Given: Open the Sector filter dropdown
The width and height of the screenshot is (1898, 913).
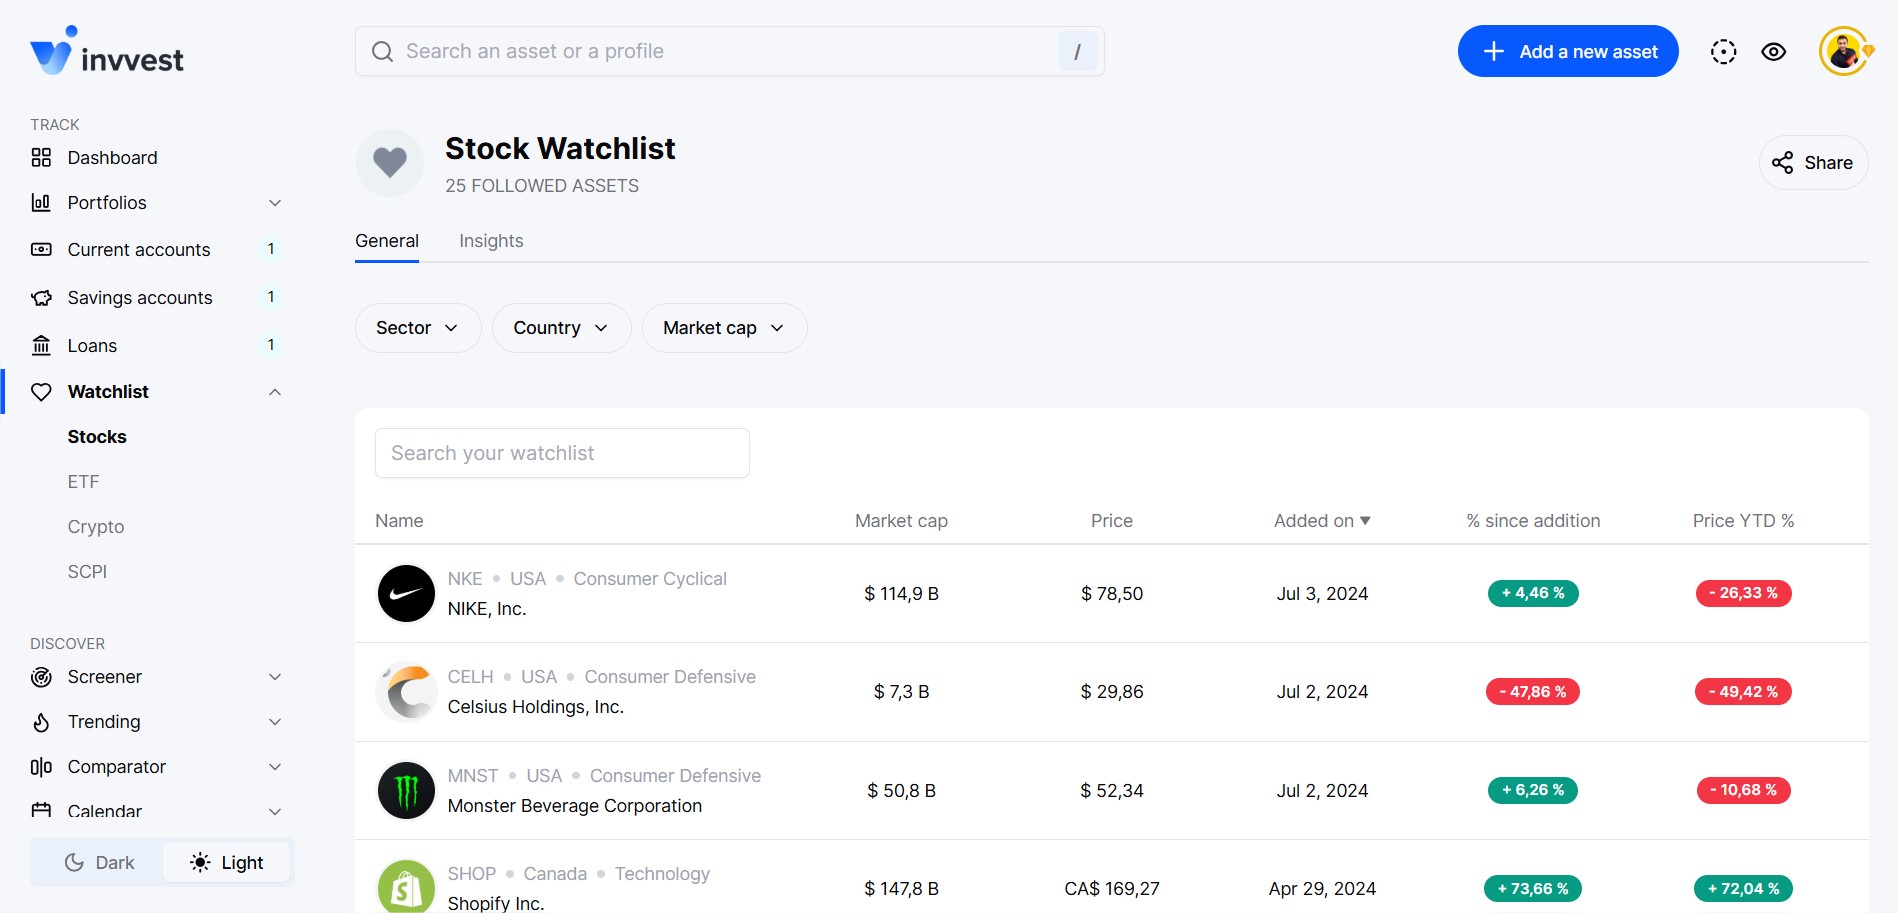Looking at the screenshot, I should coord(418,328).
